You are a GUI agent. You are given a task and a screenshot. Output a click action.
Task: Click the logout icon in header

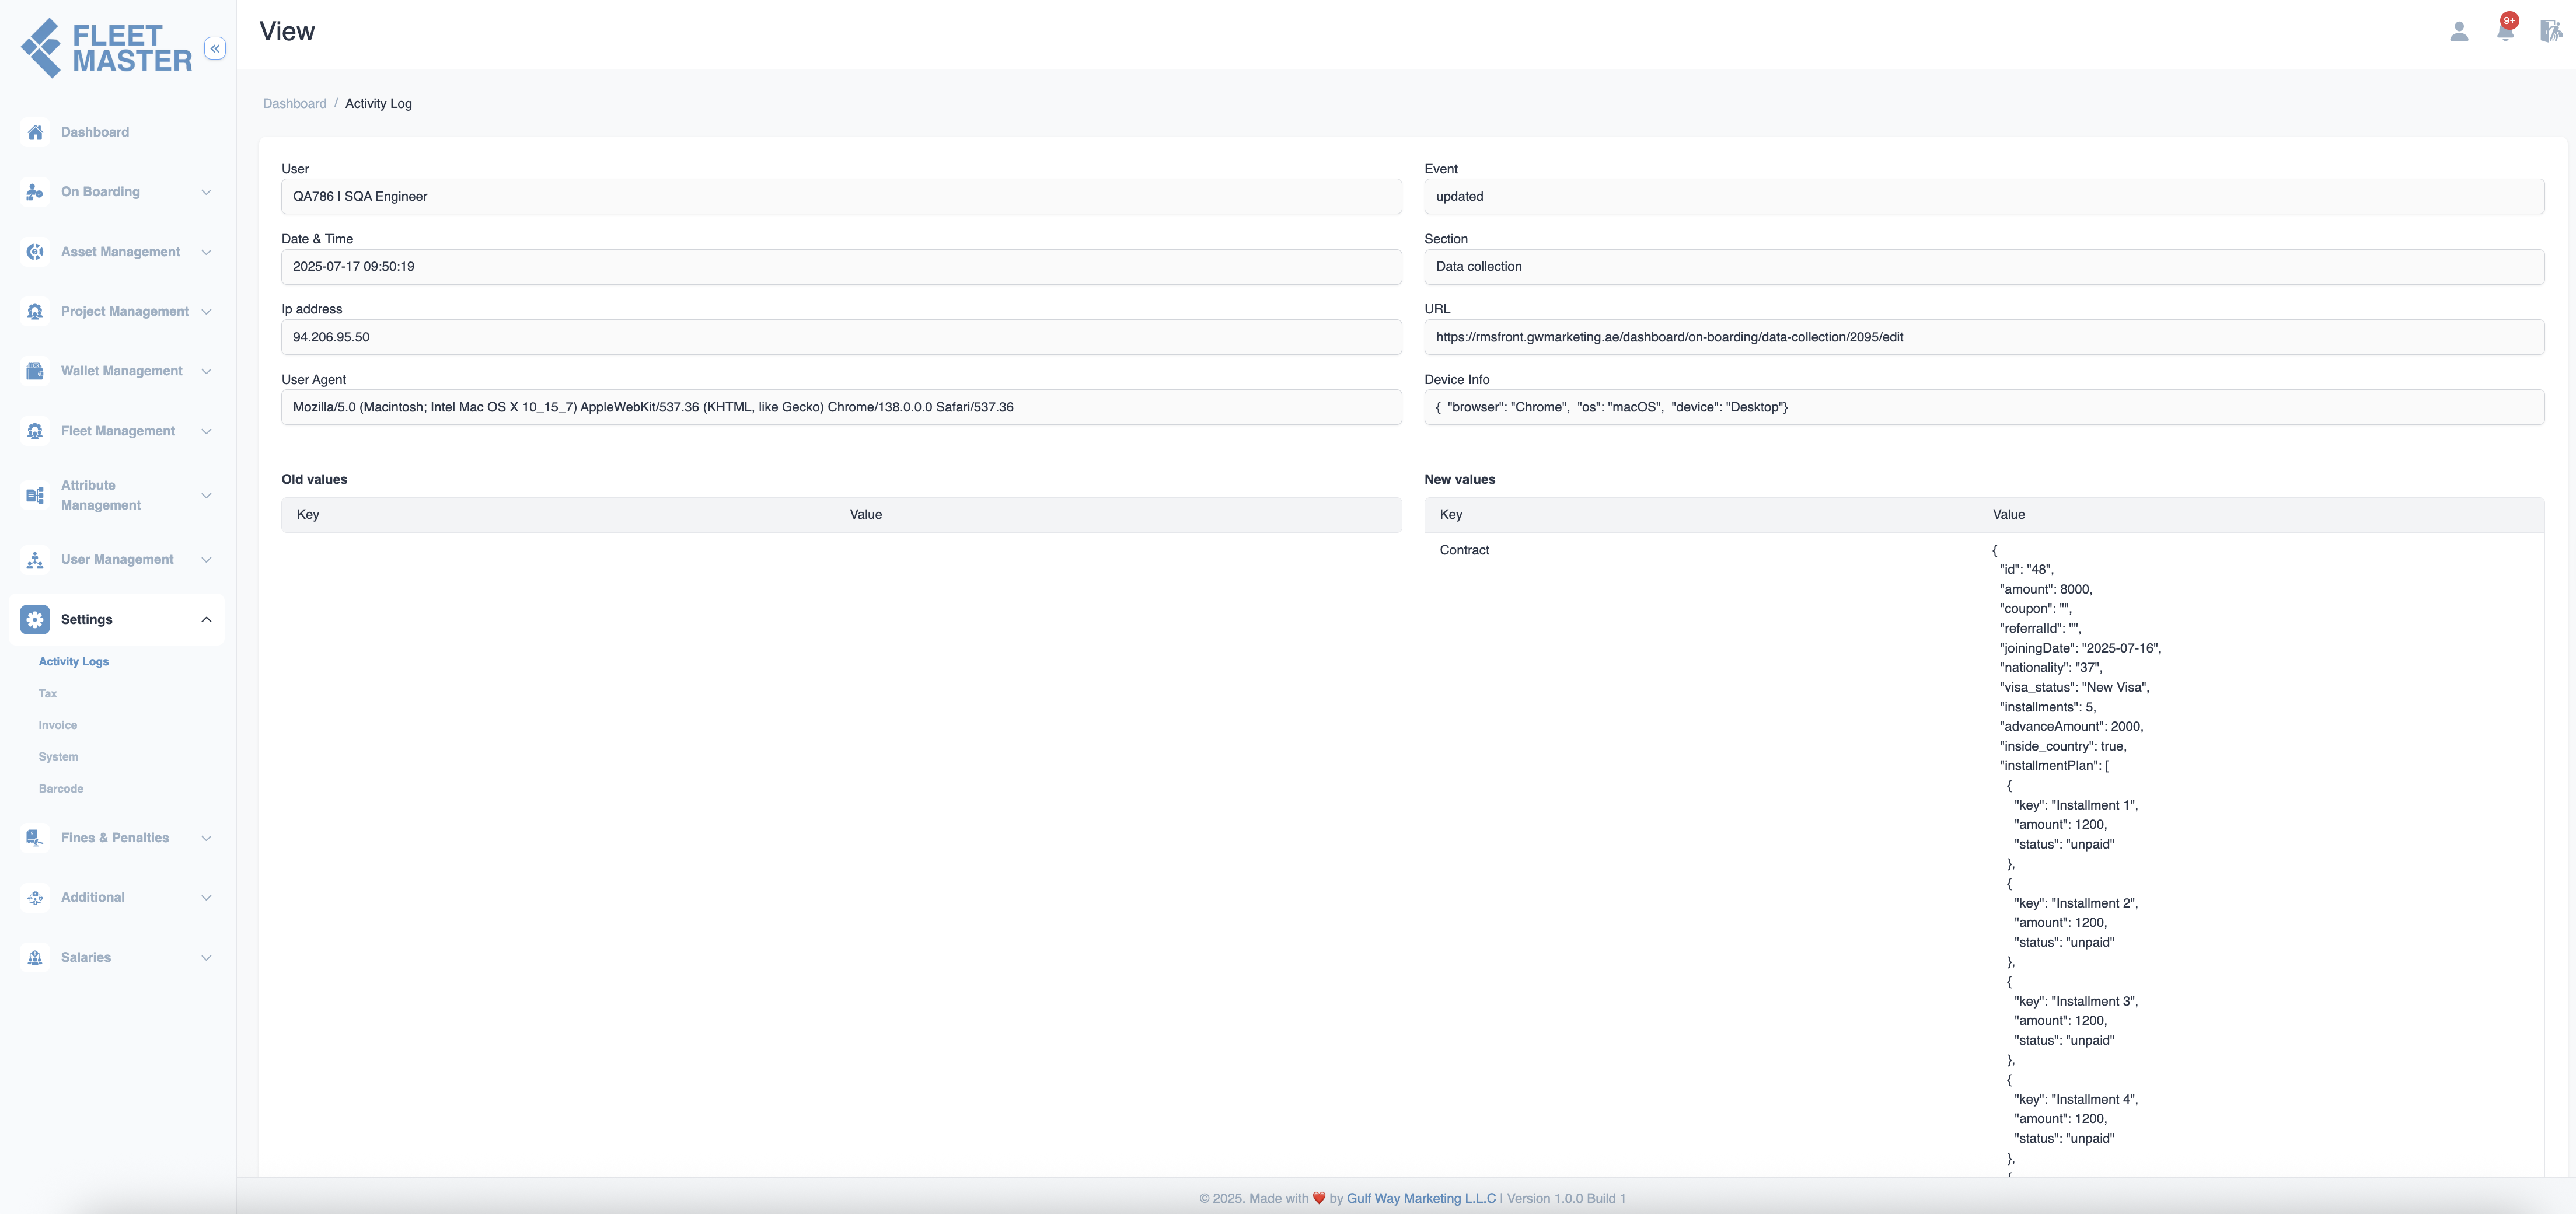[x=2551, y=32]
